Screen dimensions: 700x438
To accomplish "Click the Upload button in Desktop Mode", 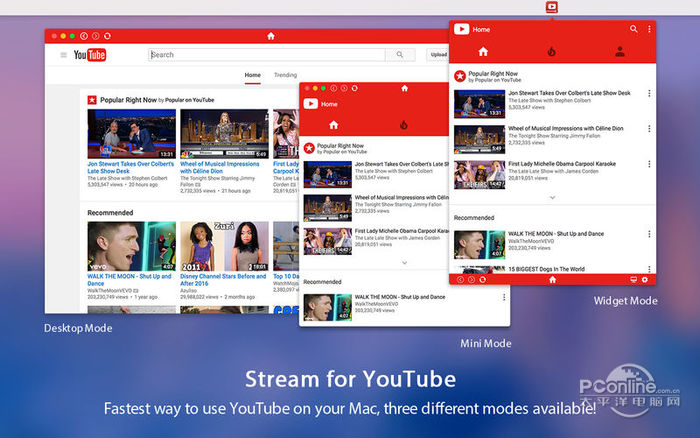I will point(438,54).
